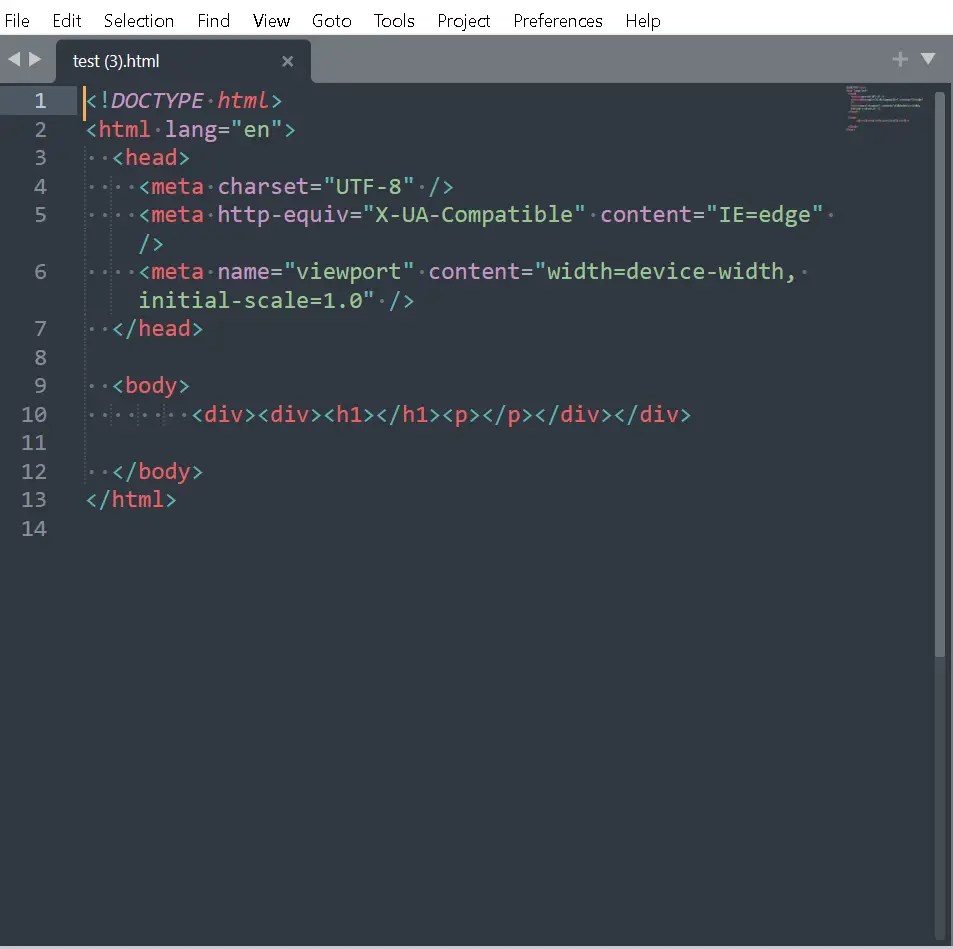Open the tab list dropdown arrow

tap(929, 59)
